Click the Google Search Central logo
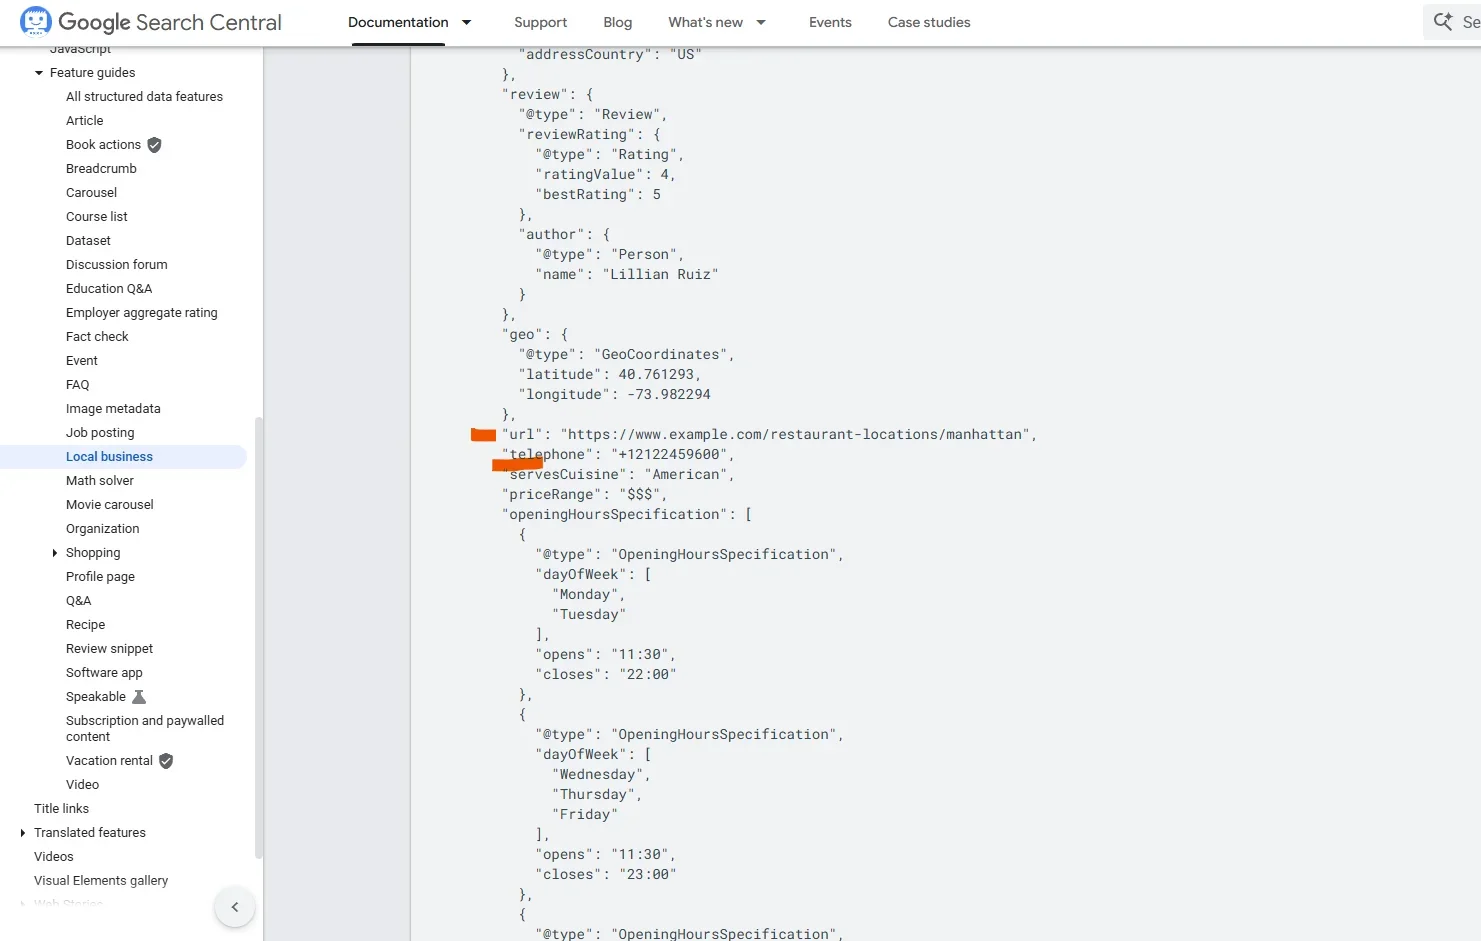This screenshot has height=941, width=1481. tap(150, 22)
